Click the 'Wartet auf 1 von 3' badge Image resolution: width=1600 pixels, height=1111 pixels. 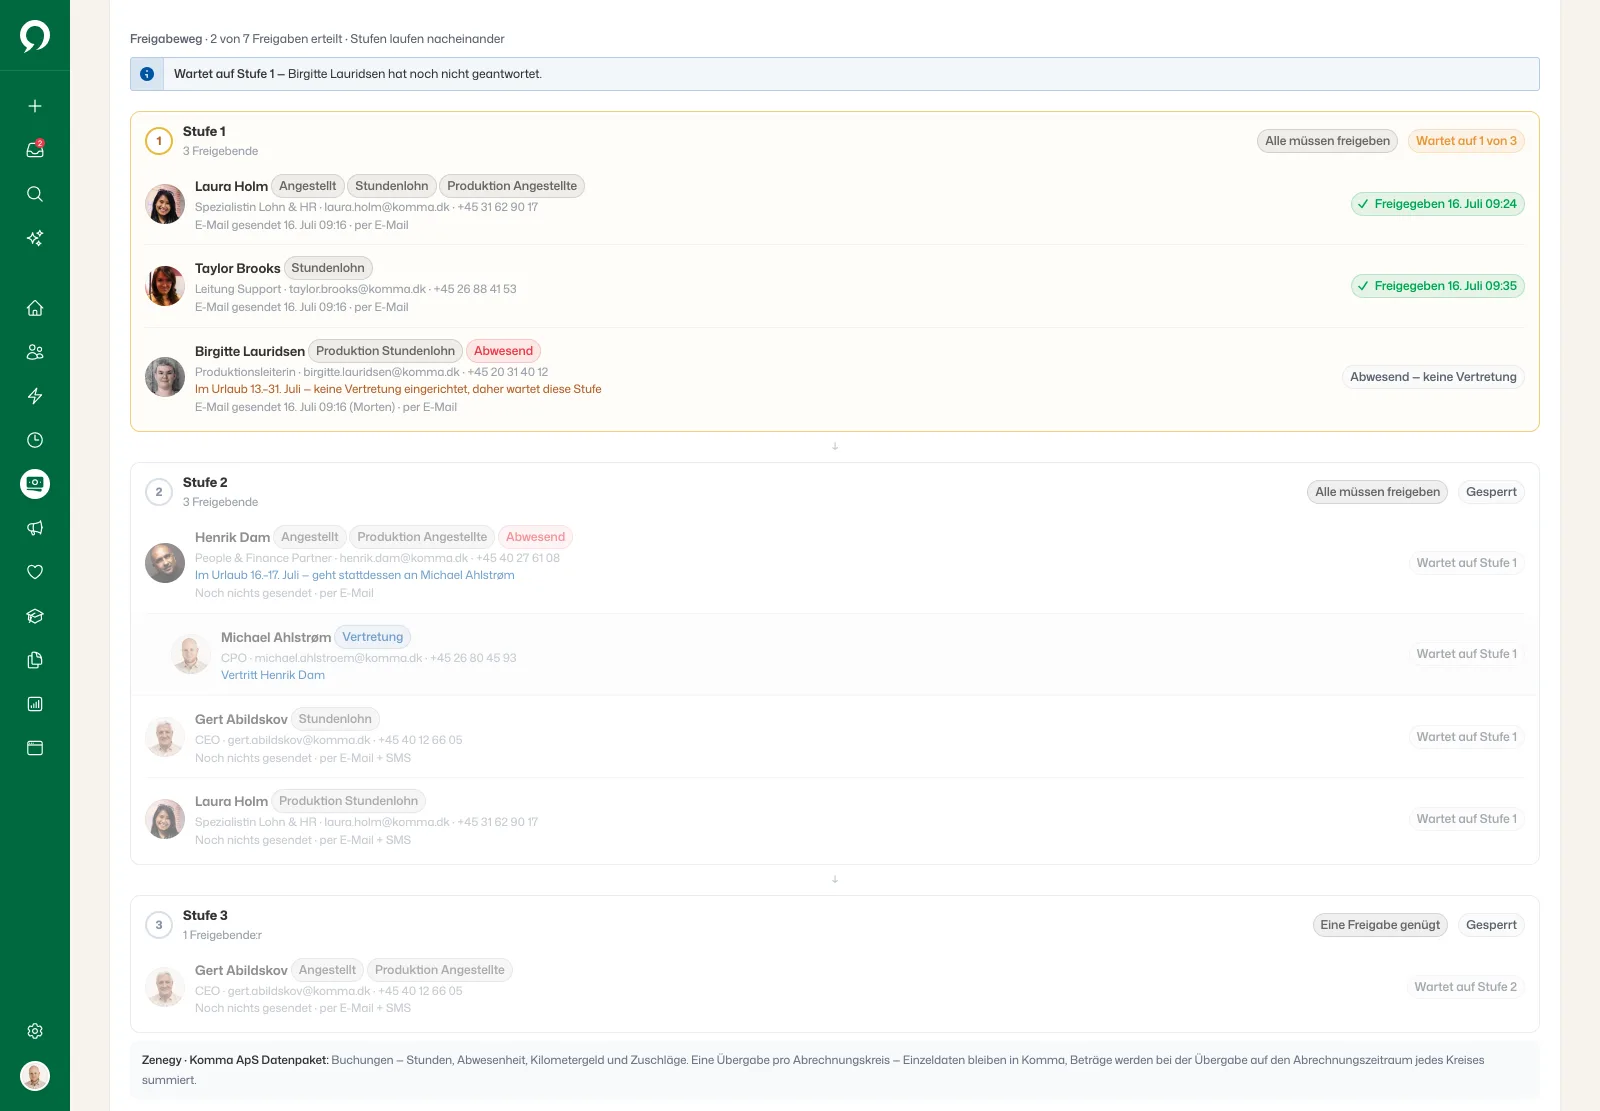click(1466, 141)
